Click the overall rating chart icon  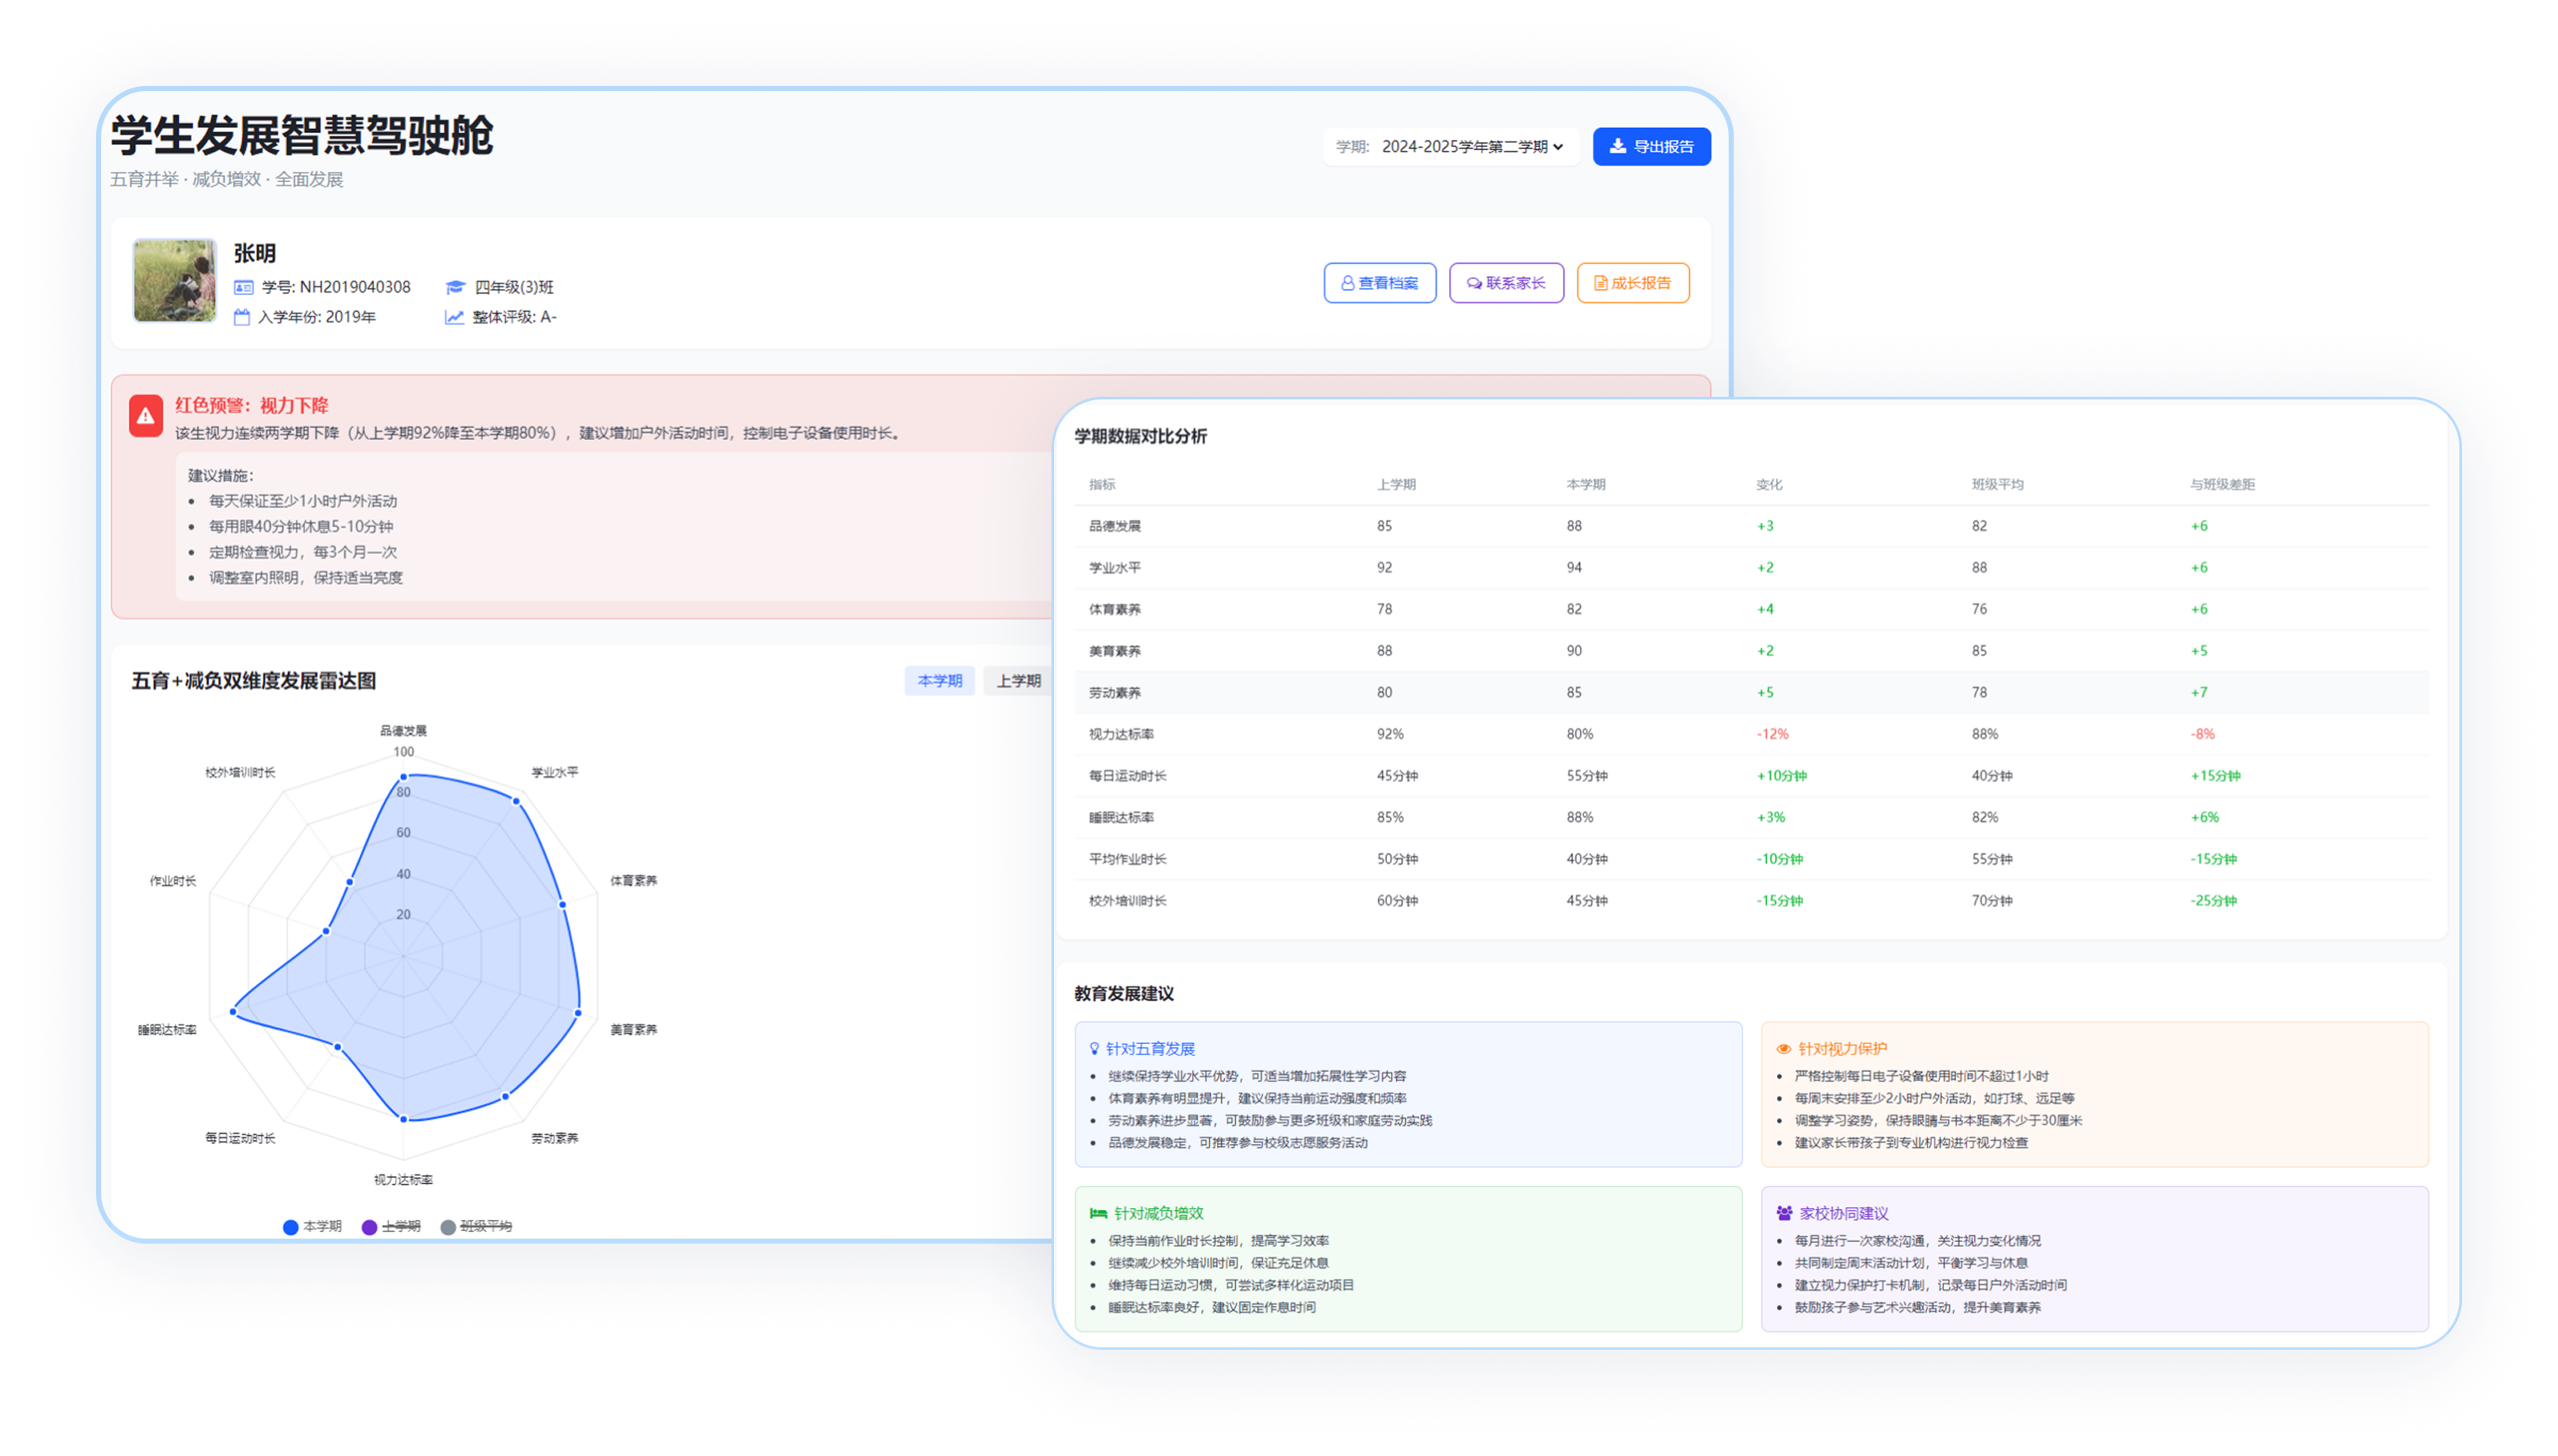click(454, 317)
